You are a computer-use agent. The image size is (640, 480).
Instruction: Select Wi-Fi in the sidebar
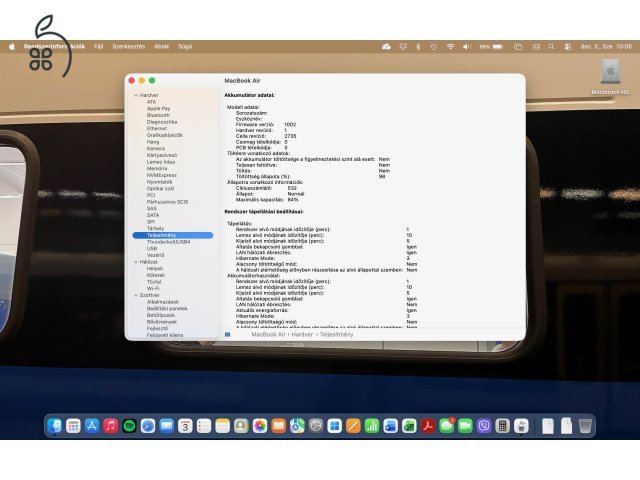point(153,289)
